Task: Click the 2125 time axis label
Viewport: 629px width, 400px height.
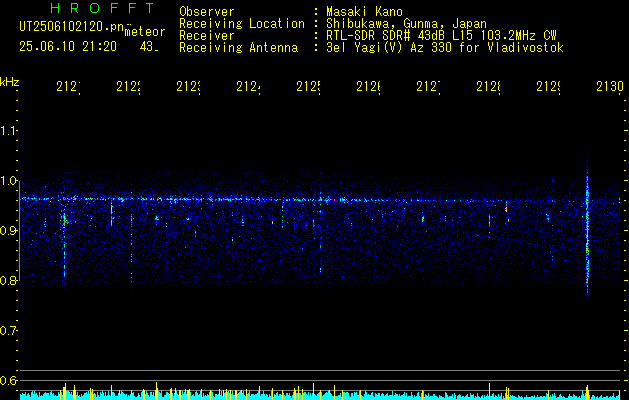Action: (x=308, y=86)
